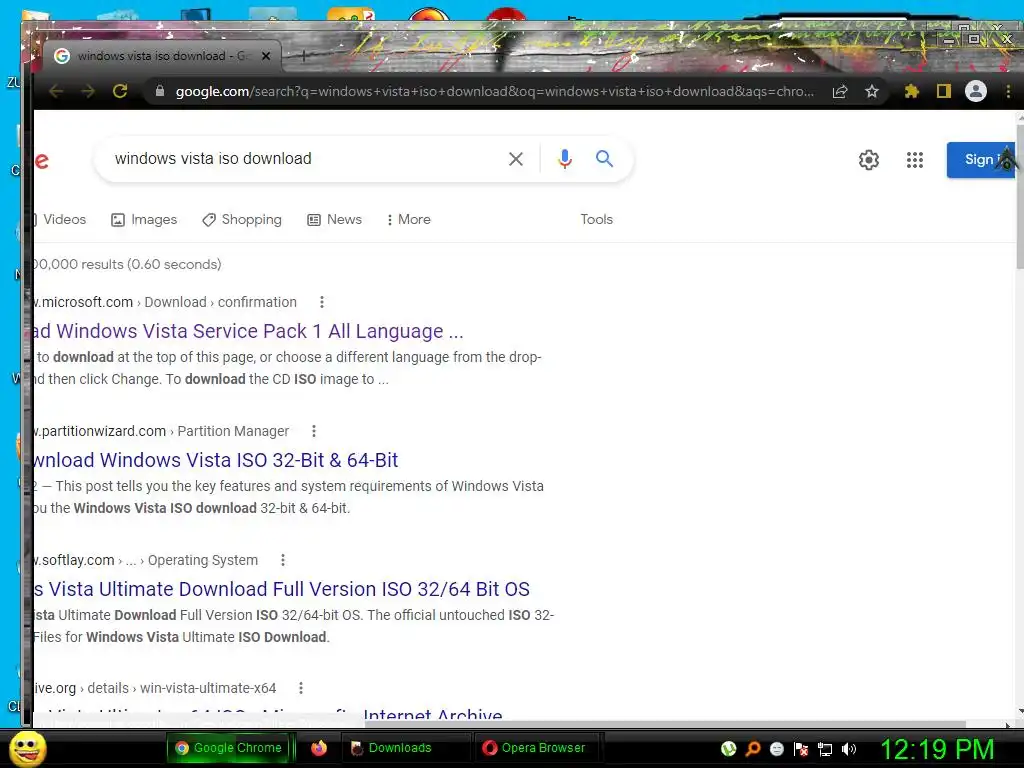Start voice search with microphone icon
This screenshot has width=1024, height=768.
(x=565, y=159)
